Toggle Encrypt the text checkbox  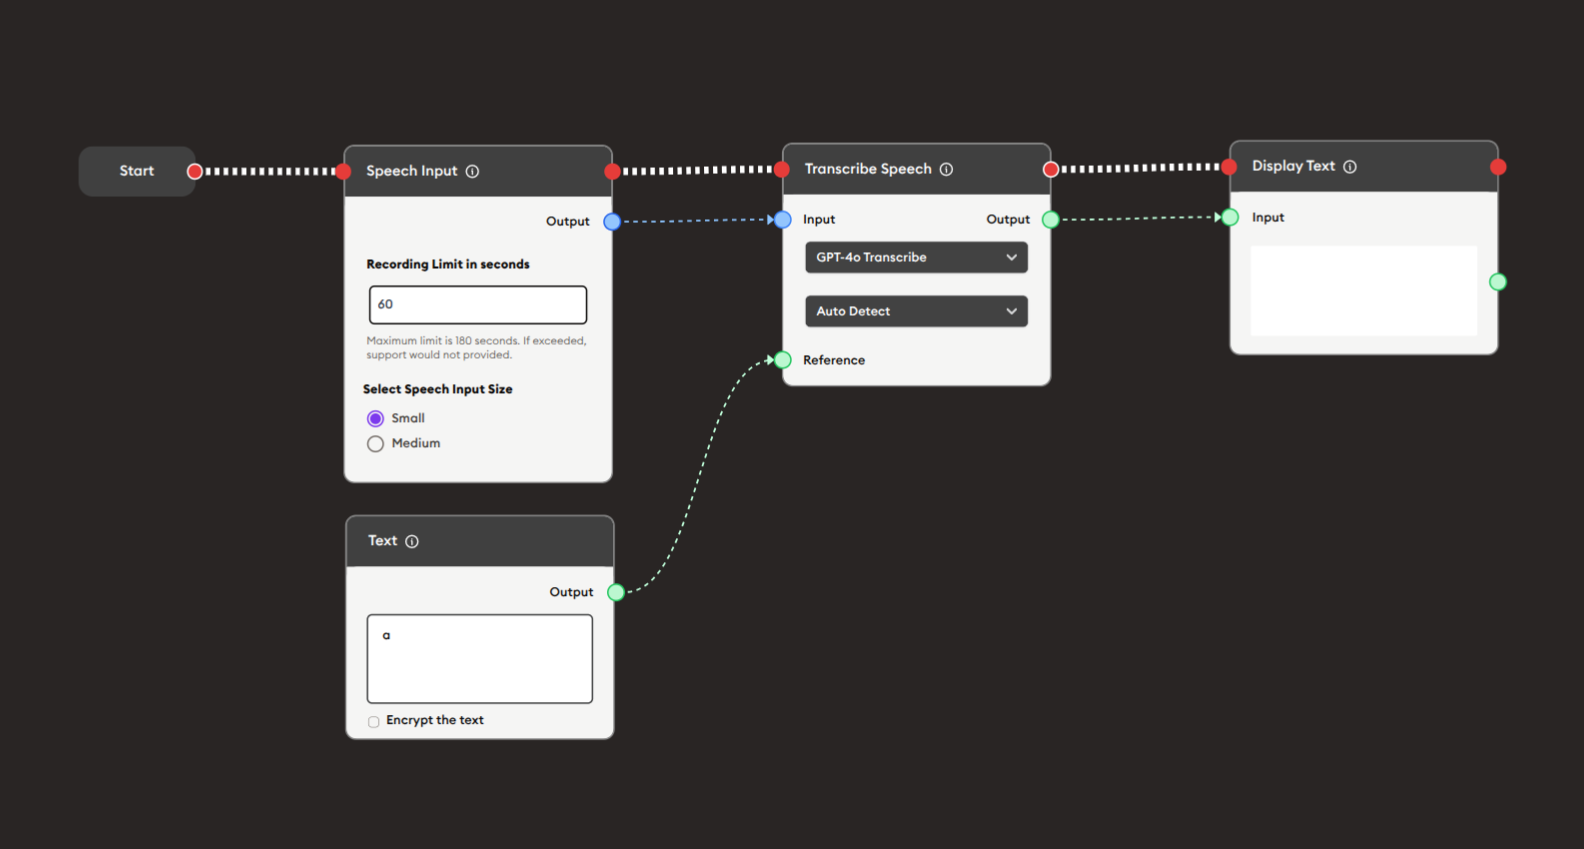tap(374, 721)
